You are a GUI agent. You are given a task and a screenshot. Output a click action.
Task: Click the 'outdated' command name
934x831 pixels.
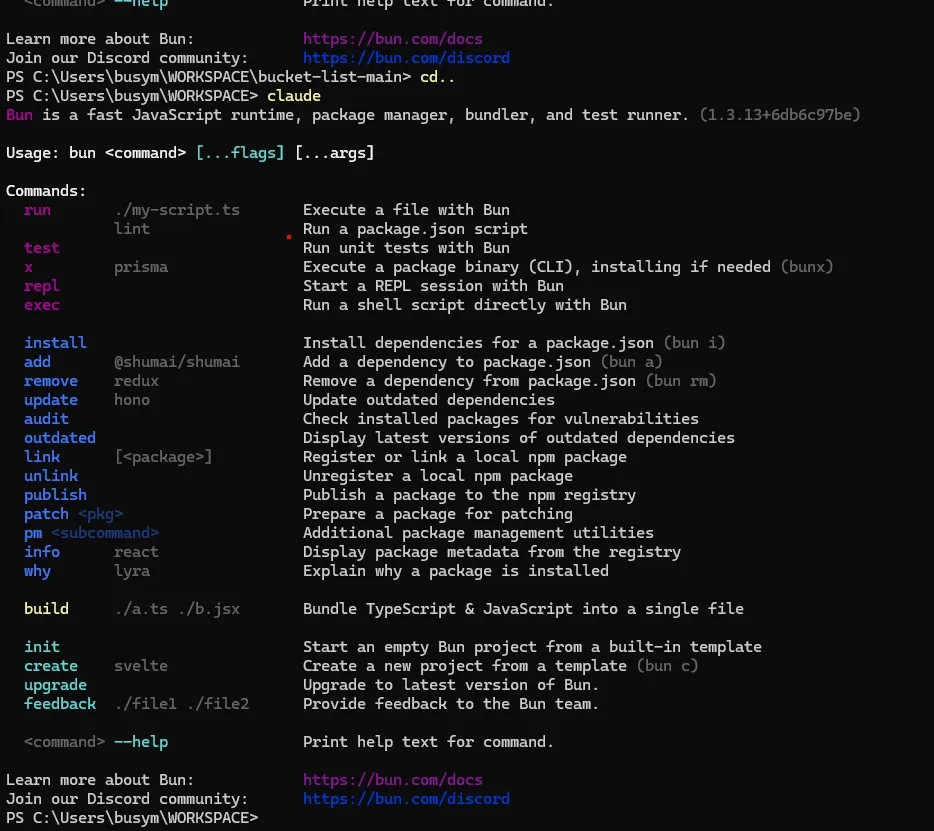(60, 438)
